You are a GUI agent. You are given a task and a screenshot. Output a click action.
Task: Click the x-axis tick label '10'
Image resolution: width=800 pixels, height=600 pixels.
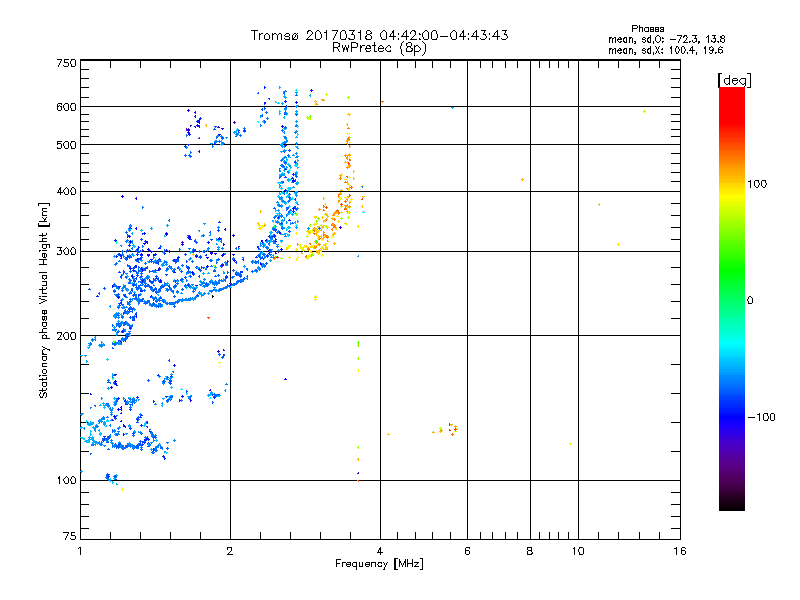point(578,551)
